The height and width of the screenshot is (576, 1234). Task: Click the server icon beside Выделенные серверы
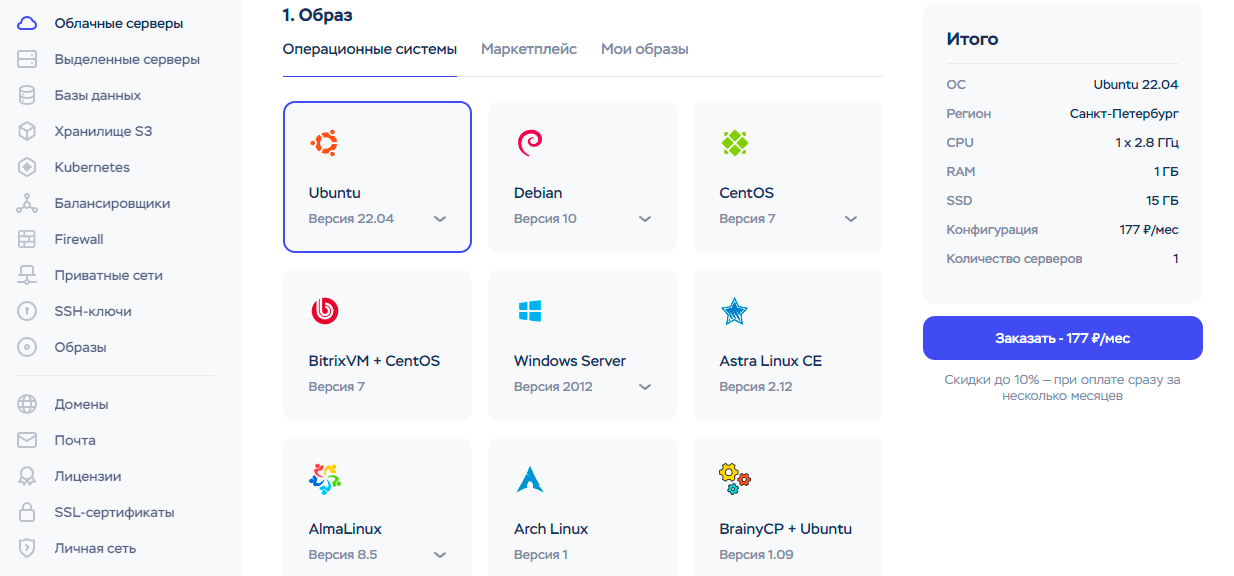[27, 59]
